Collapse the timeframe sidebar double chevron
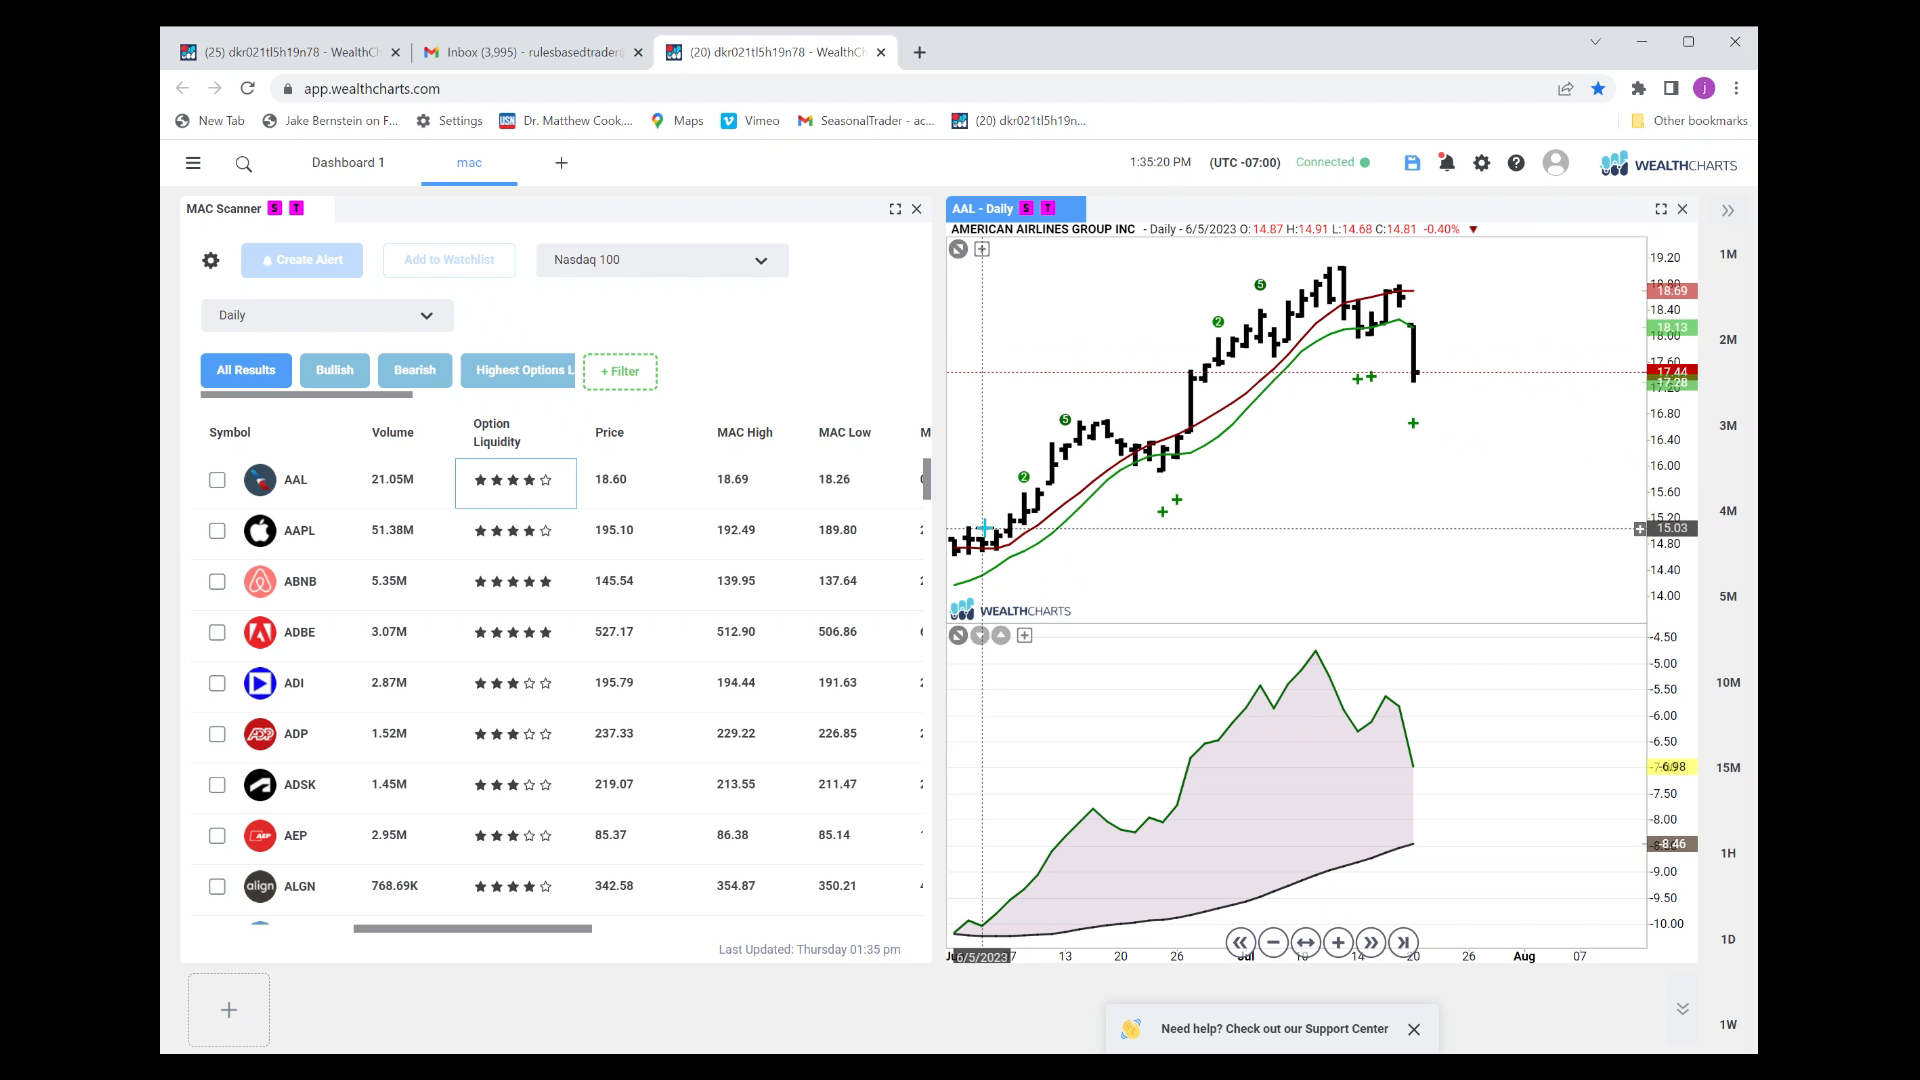Viewport: 1920px width, 1080px height. click(1727, 211)
